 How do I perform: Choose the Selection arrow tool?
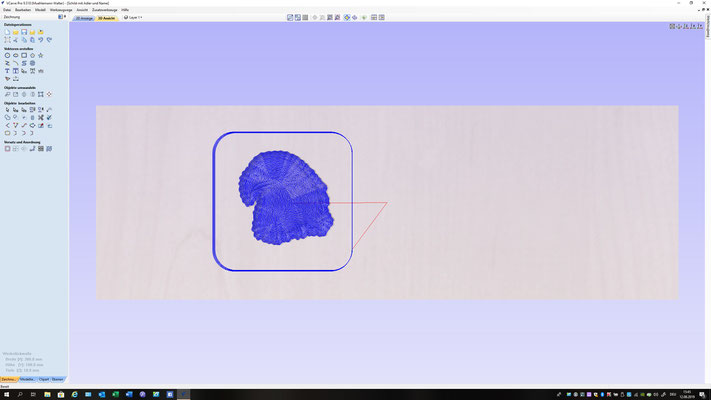click(7, 110)
